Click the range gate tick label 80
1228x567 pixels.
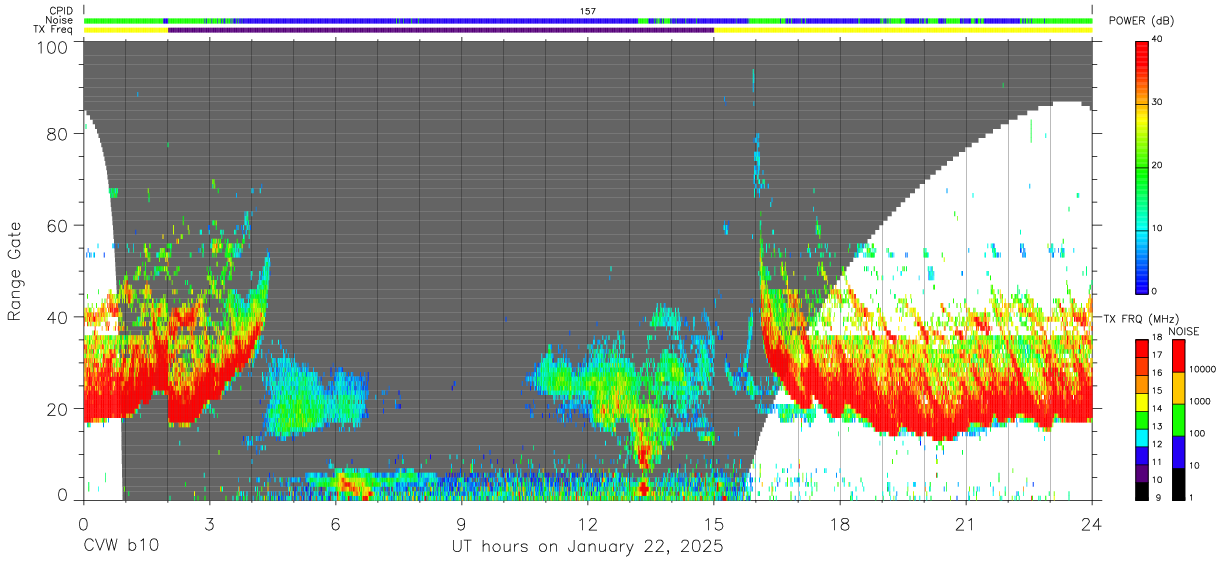click(x=59, y=134)
